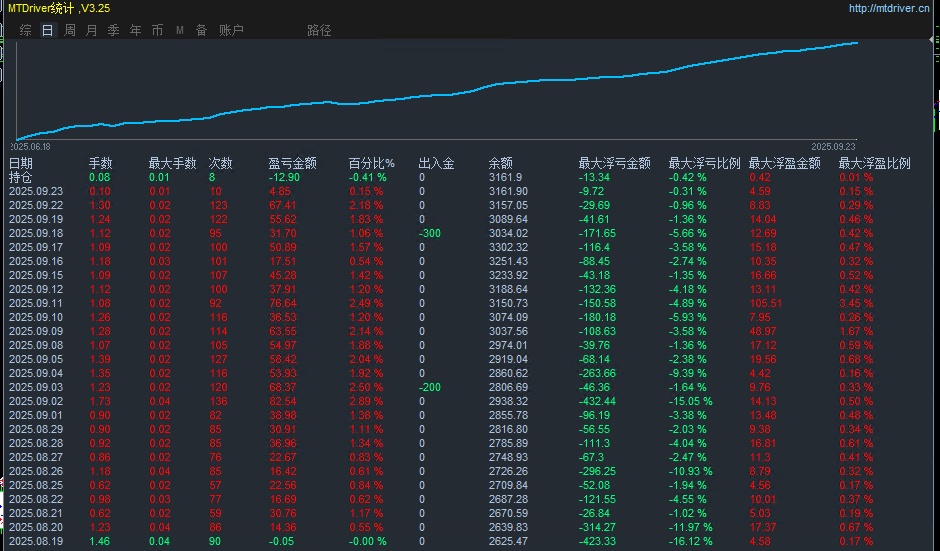The image size is (940, 551).
Task: Click the 百分比% column header
Action: click(x=372, y=163)
